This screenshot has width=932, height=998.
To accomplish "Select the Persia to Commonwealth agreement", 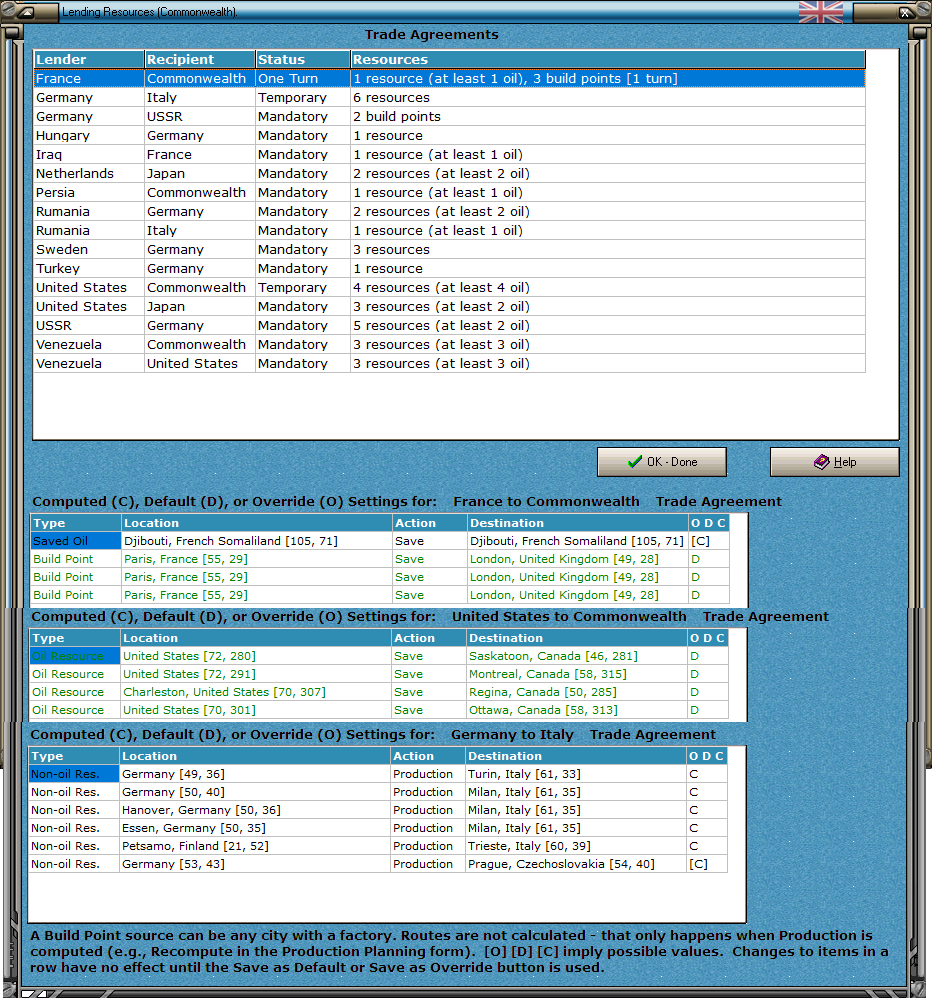I will (449, 192).
